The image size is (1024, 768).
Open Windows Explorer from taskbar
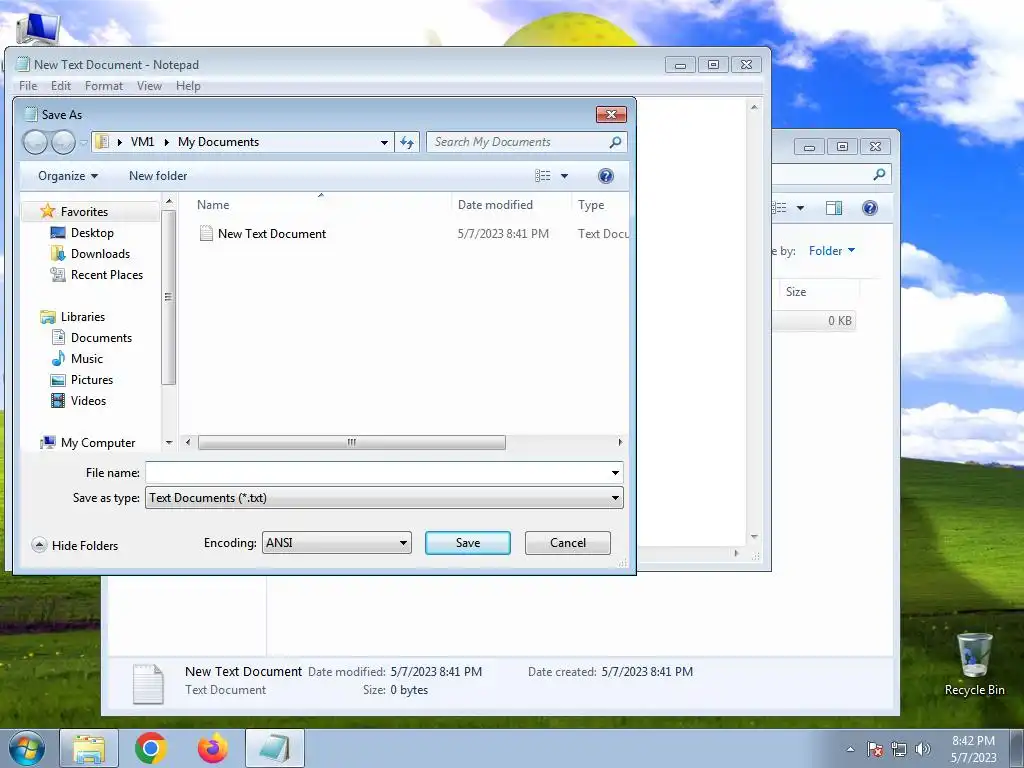[89, 748]
